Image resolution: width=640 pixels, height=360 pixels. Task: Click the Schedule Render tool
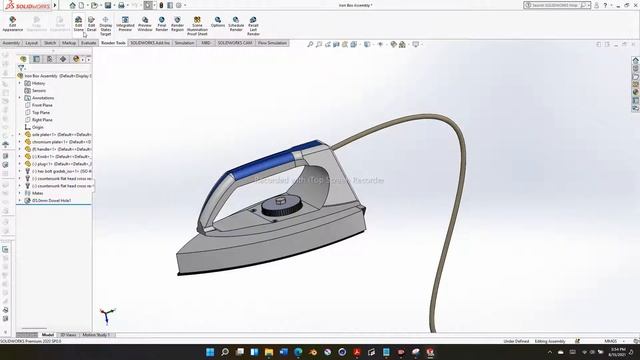coord(236,24)
